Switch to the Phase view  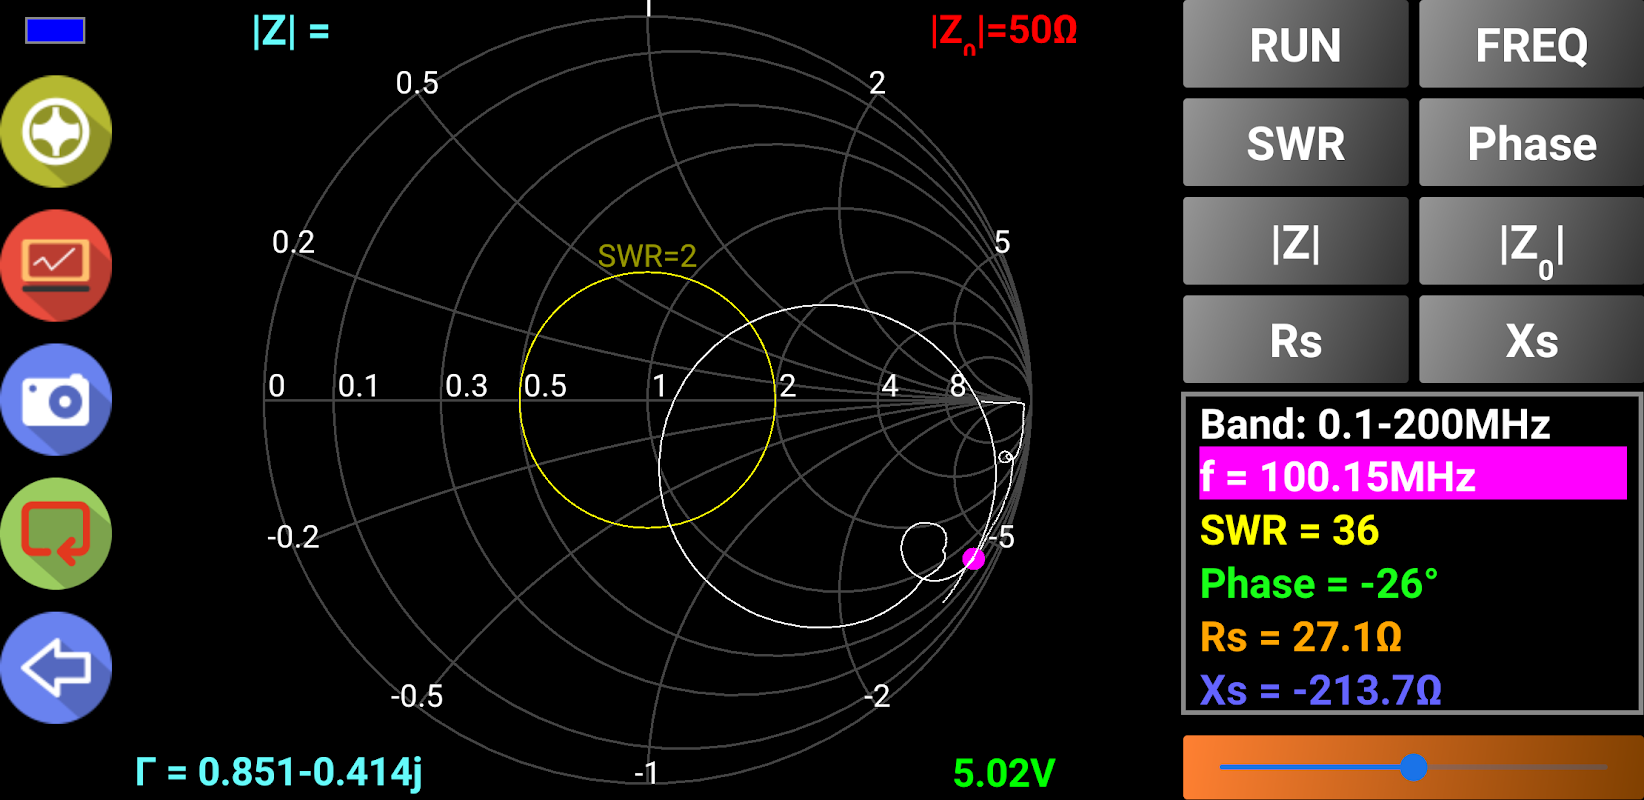click(1531, 143)
